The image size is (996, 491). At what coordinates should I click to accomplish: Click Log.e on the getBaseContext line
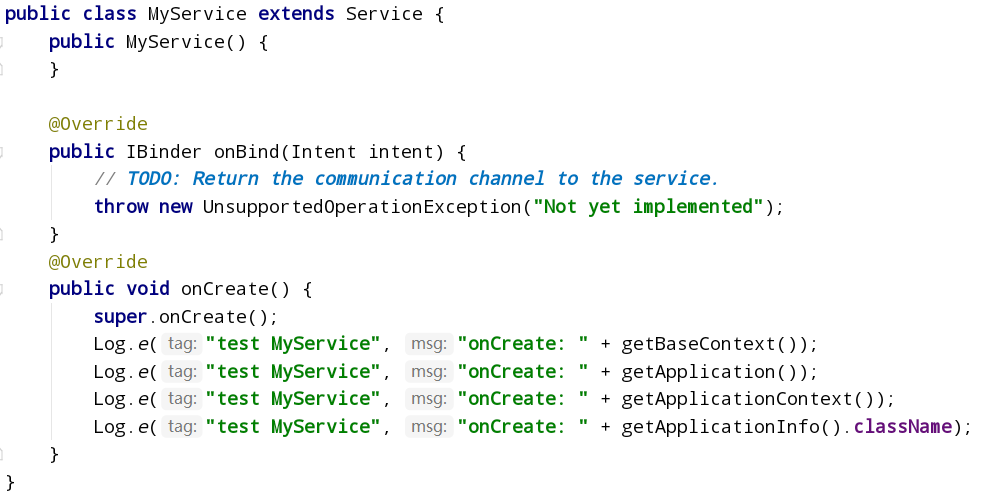121,344
